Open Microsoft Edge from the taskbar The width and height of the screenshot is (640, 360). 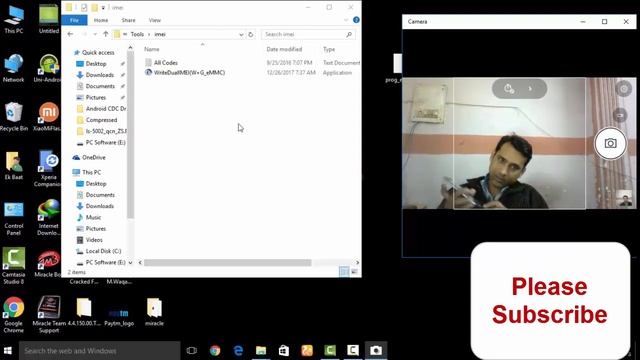(238, 351)
